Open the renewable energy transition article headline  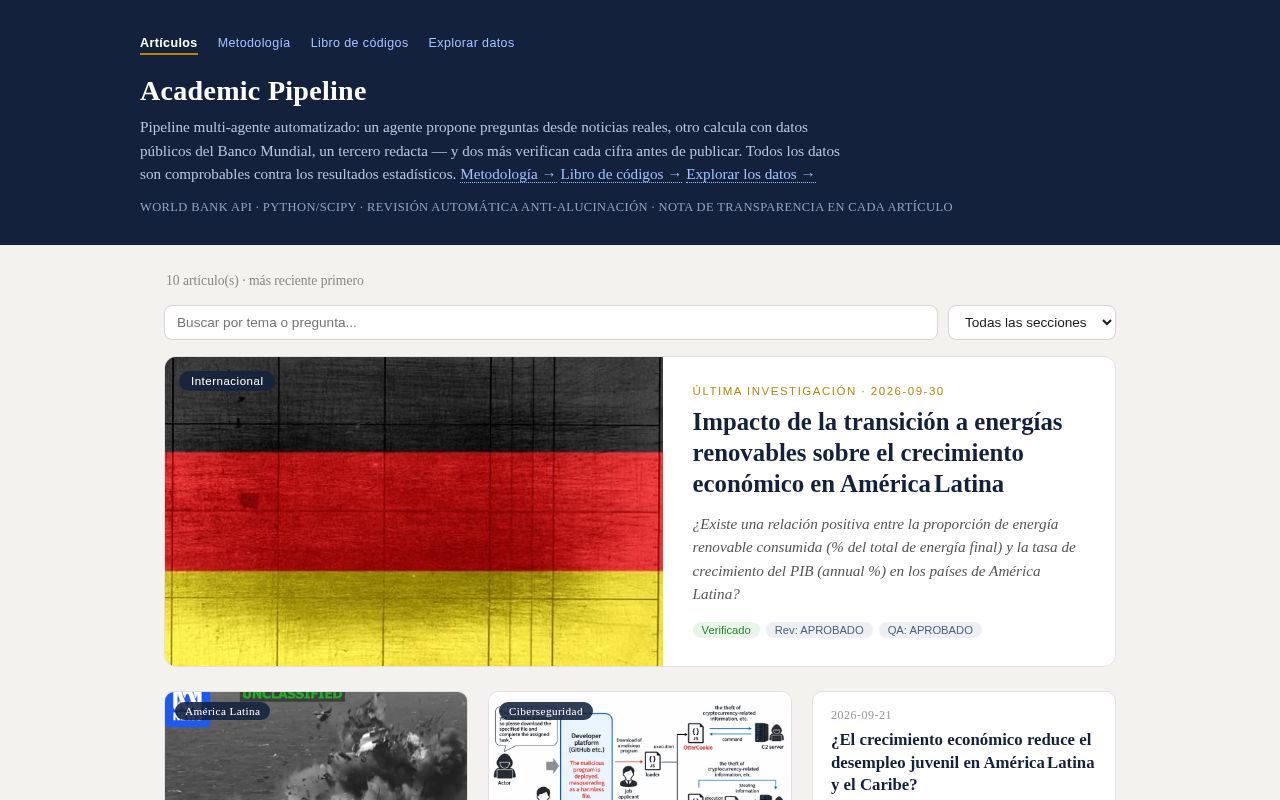coord(877,452)
